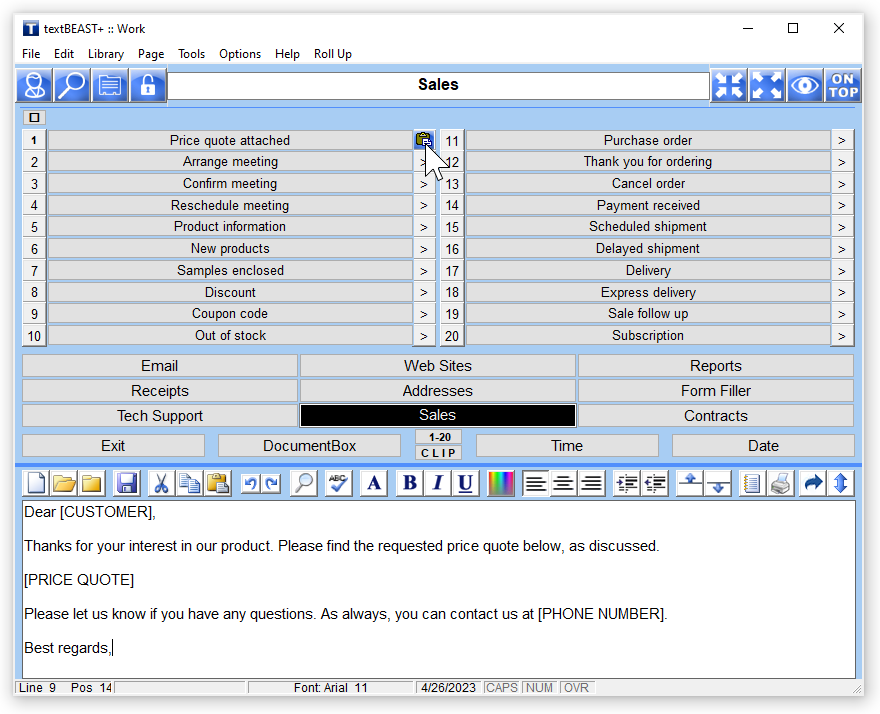Open the rainbow text color picker
Screen dimensions: 880x714
coord(501,483)
